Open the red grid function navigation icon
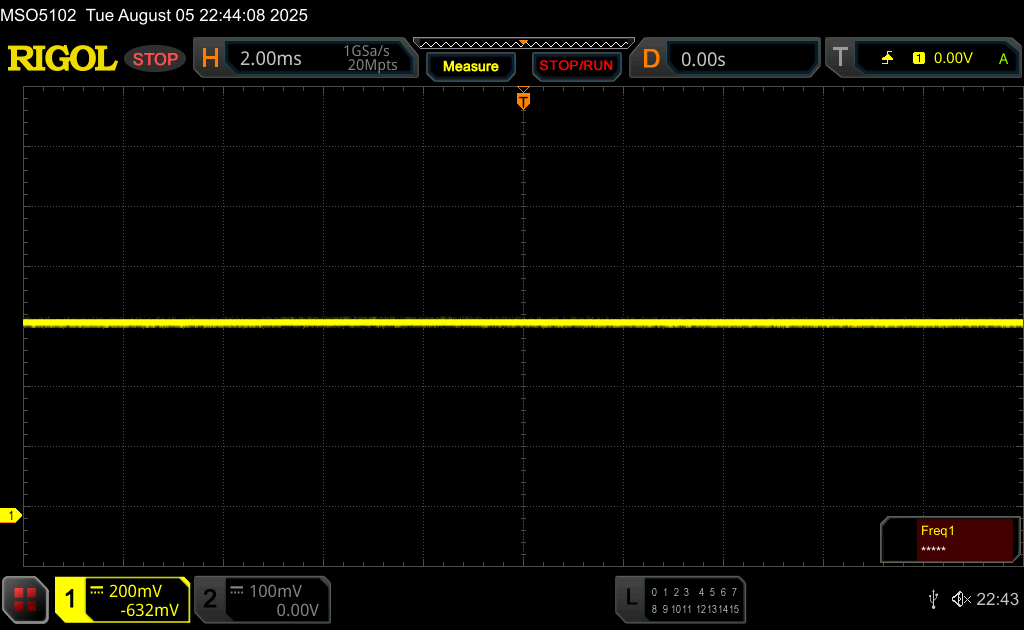This screenshot has height=630, width=1024. click(25, 599)
